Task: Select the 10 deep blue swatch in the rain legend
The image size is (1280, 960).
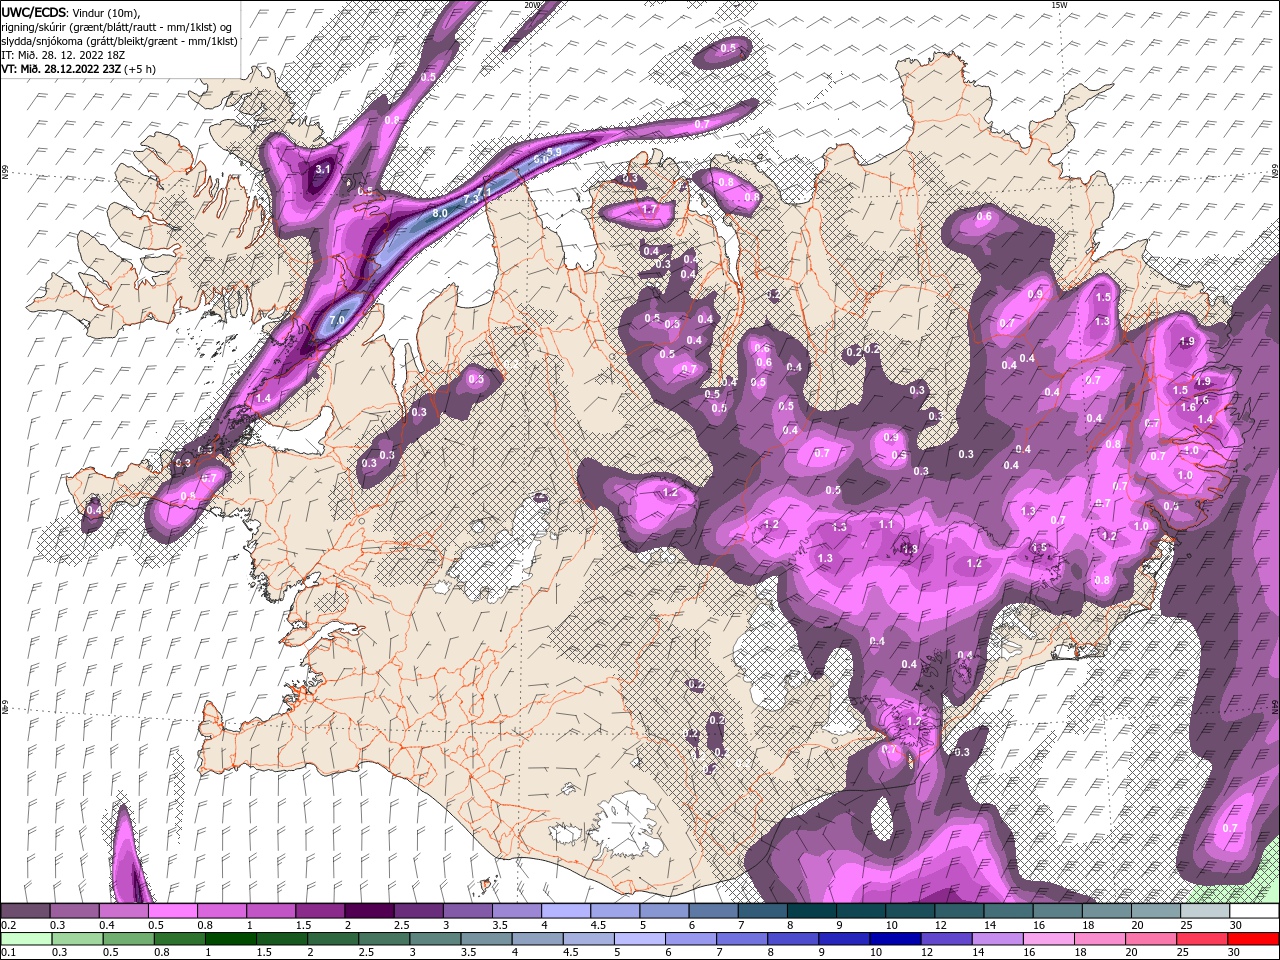Action: (x=895, y=938)
